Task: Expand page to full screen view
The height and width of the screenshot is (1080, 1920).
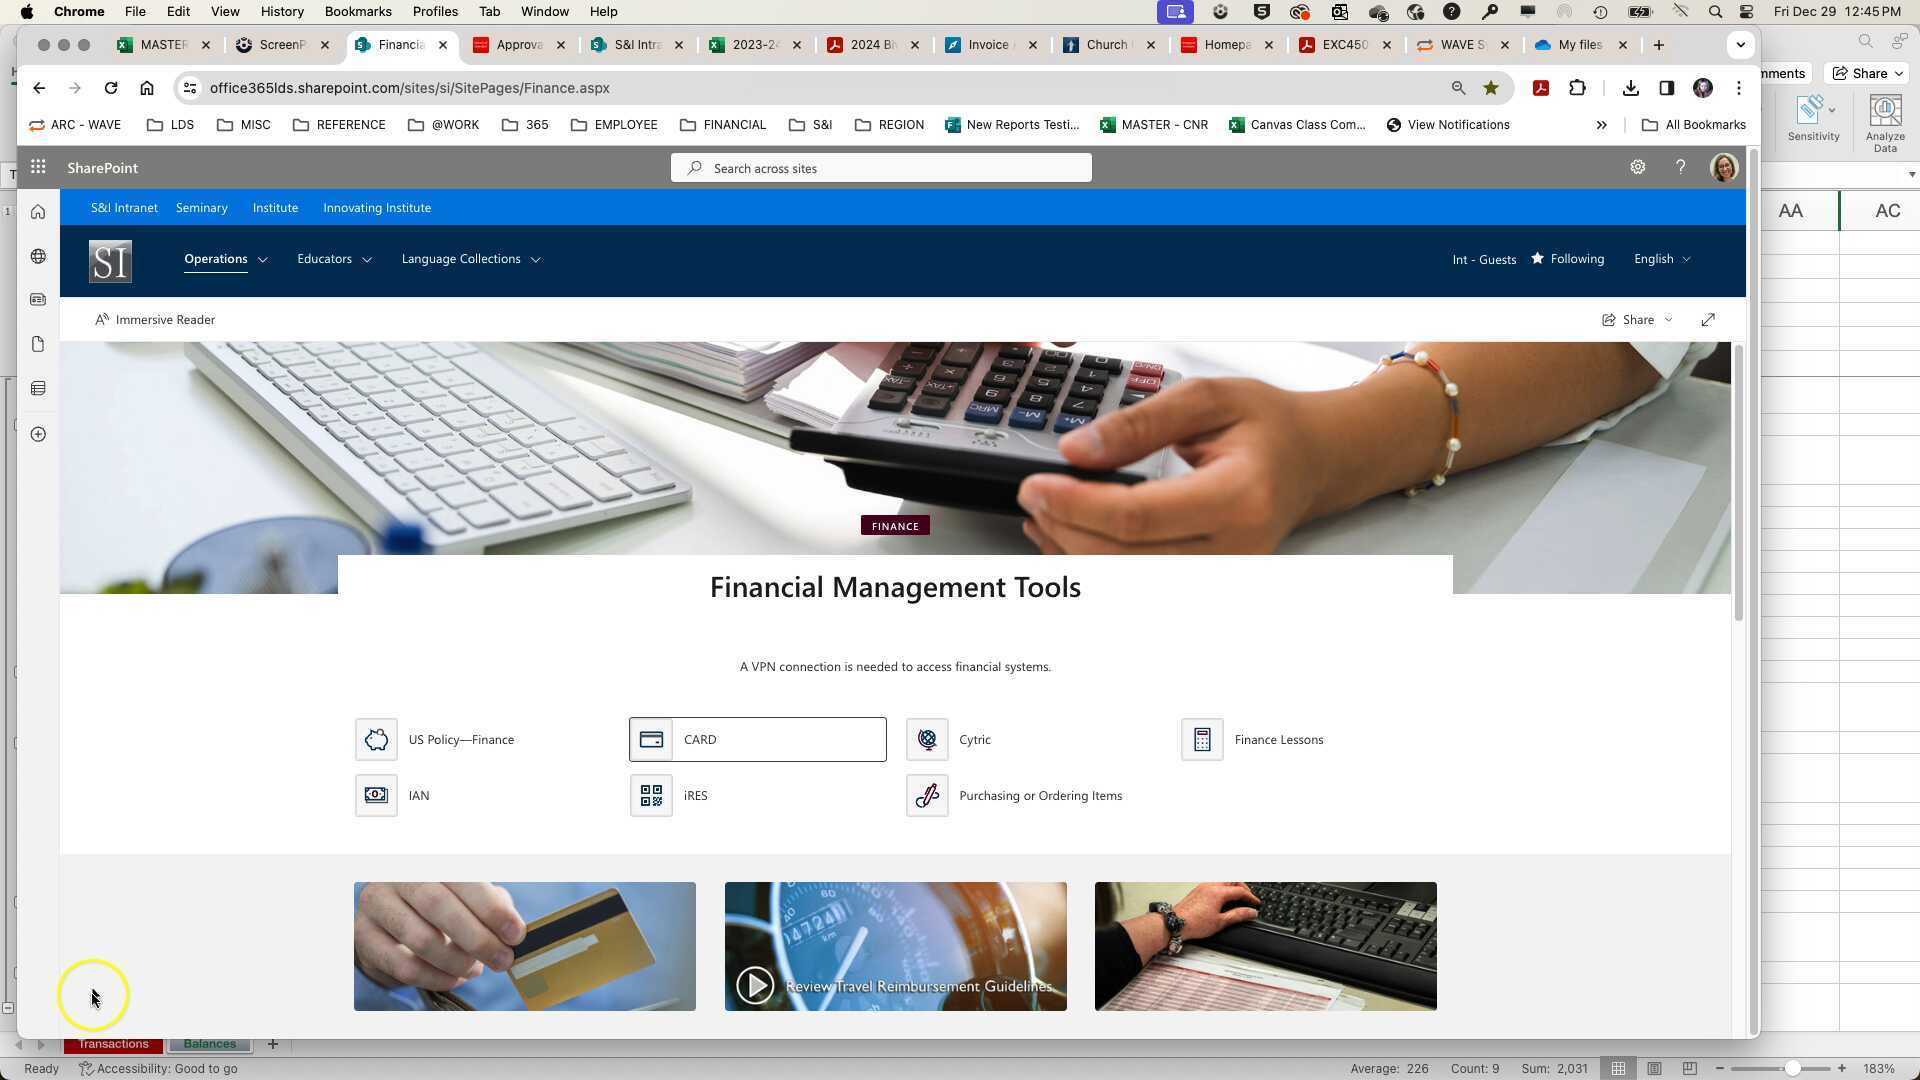Action: (x=1708, y=320)
